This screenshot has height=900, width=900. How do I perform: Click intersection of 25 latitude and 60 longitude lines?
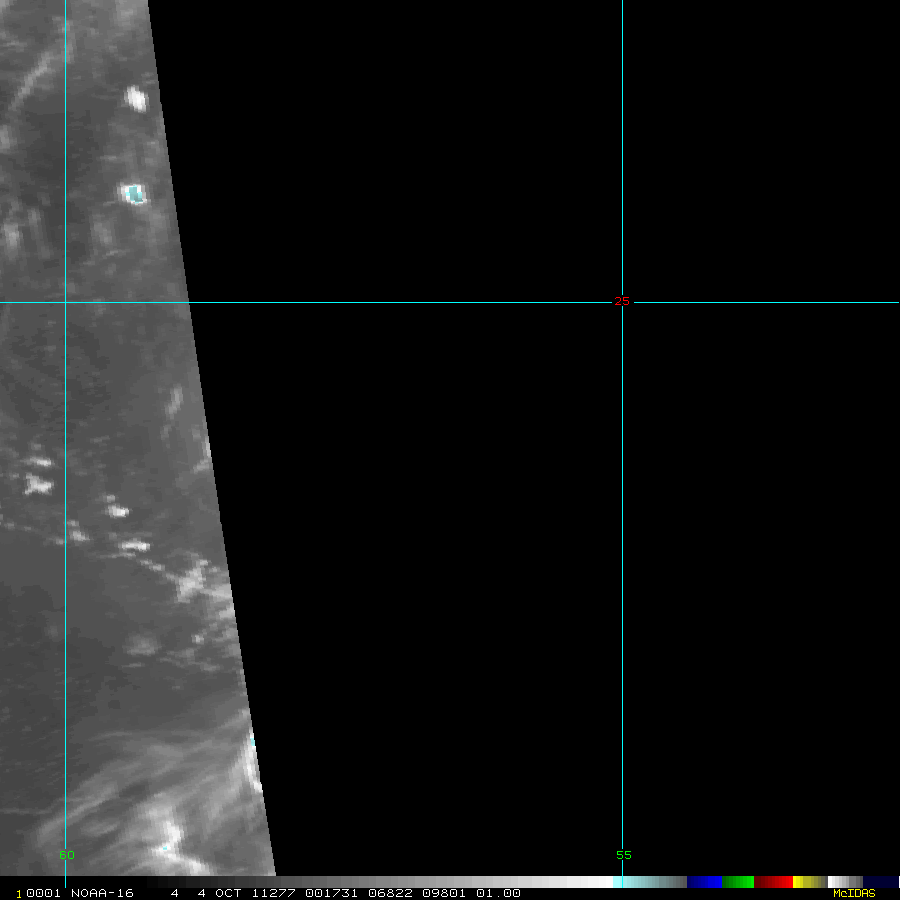coord(66,302)
